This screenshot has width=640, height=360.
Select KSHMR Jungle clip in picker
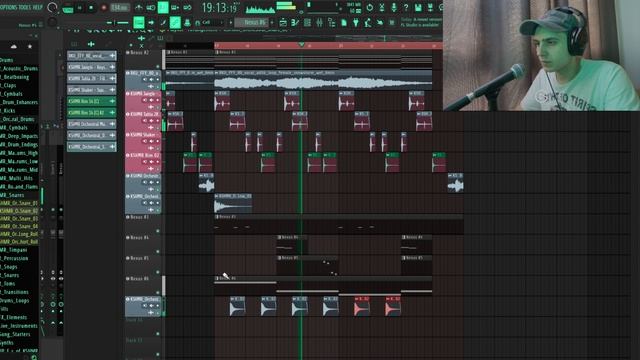[91, 67]
